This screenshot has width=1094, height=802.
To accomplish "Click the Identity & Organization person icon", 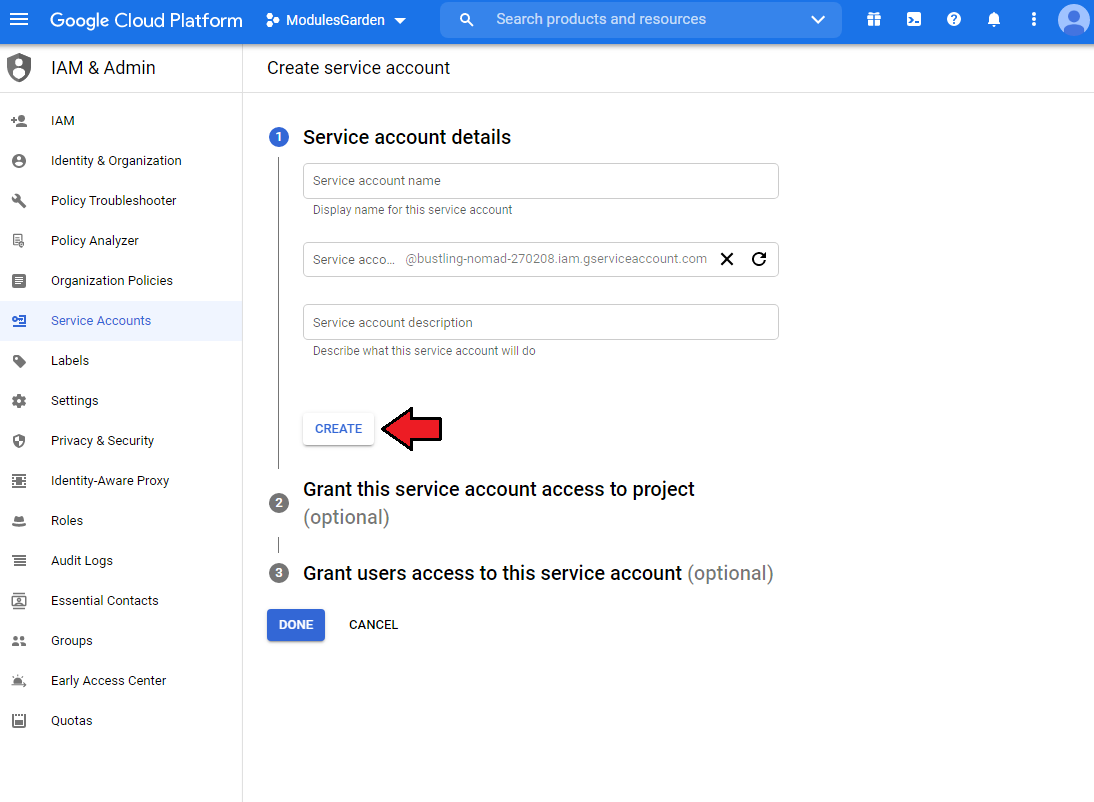I will [19, 161].
